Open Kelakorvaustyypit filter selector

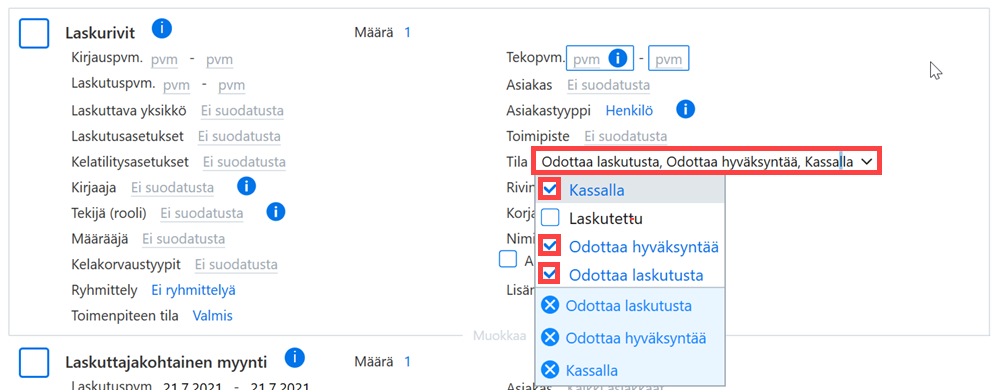pyautogui.click(x=236, y=264)
